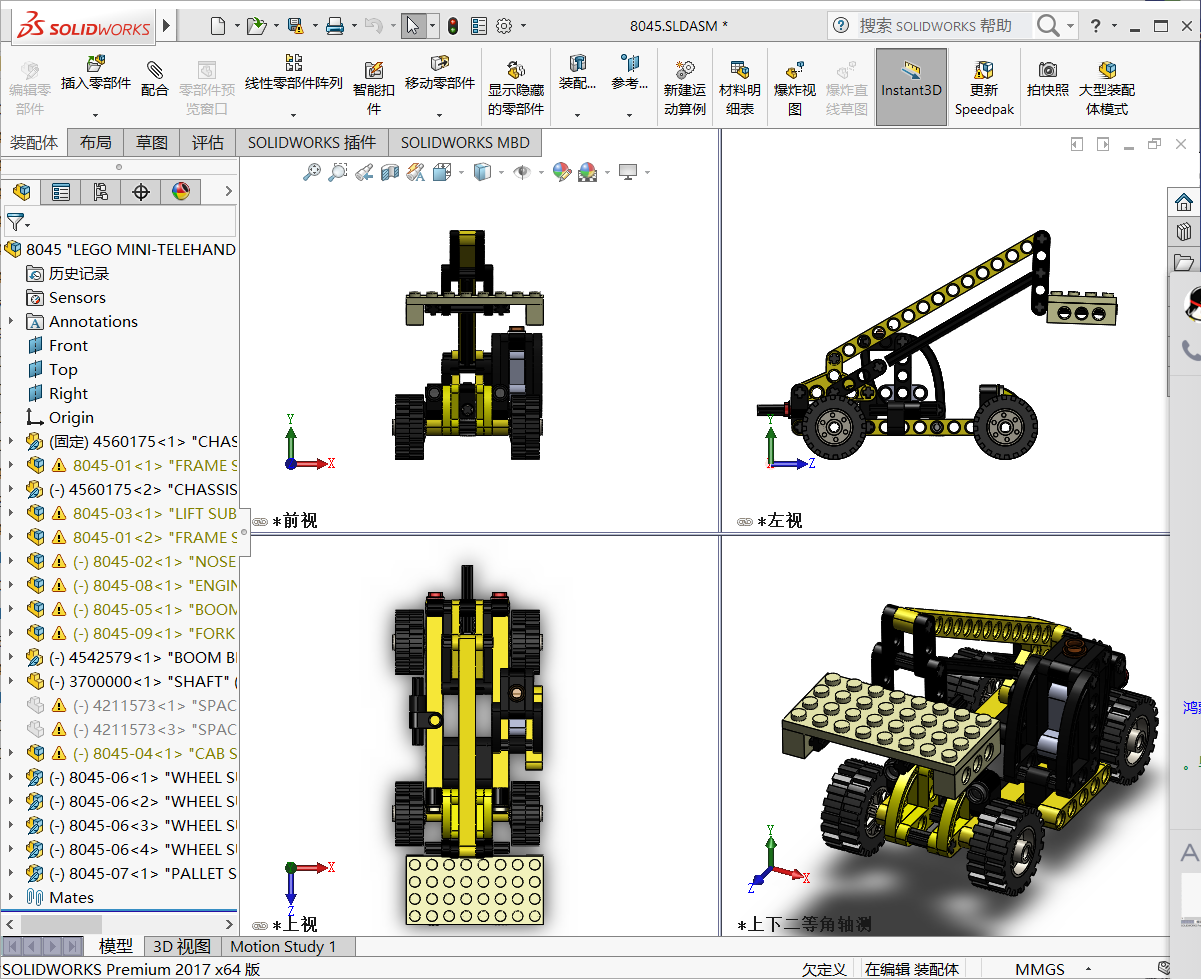Image resolution: width=1201 pixels, height=979 pixels.
Task: Click 爆炸视图 (Exploded View)
Action: click(x=795, y=88)
